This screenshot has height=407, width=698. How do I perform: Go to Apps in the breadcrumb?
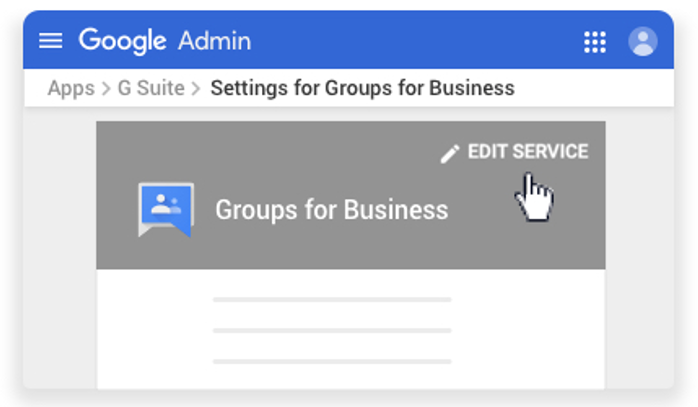click(70, 88)
